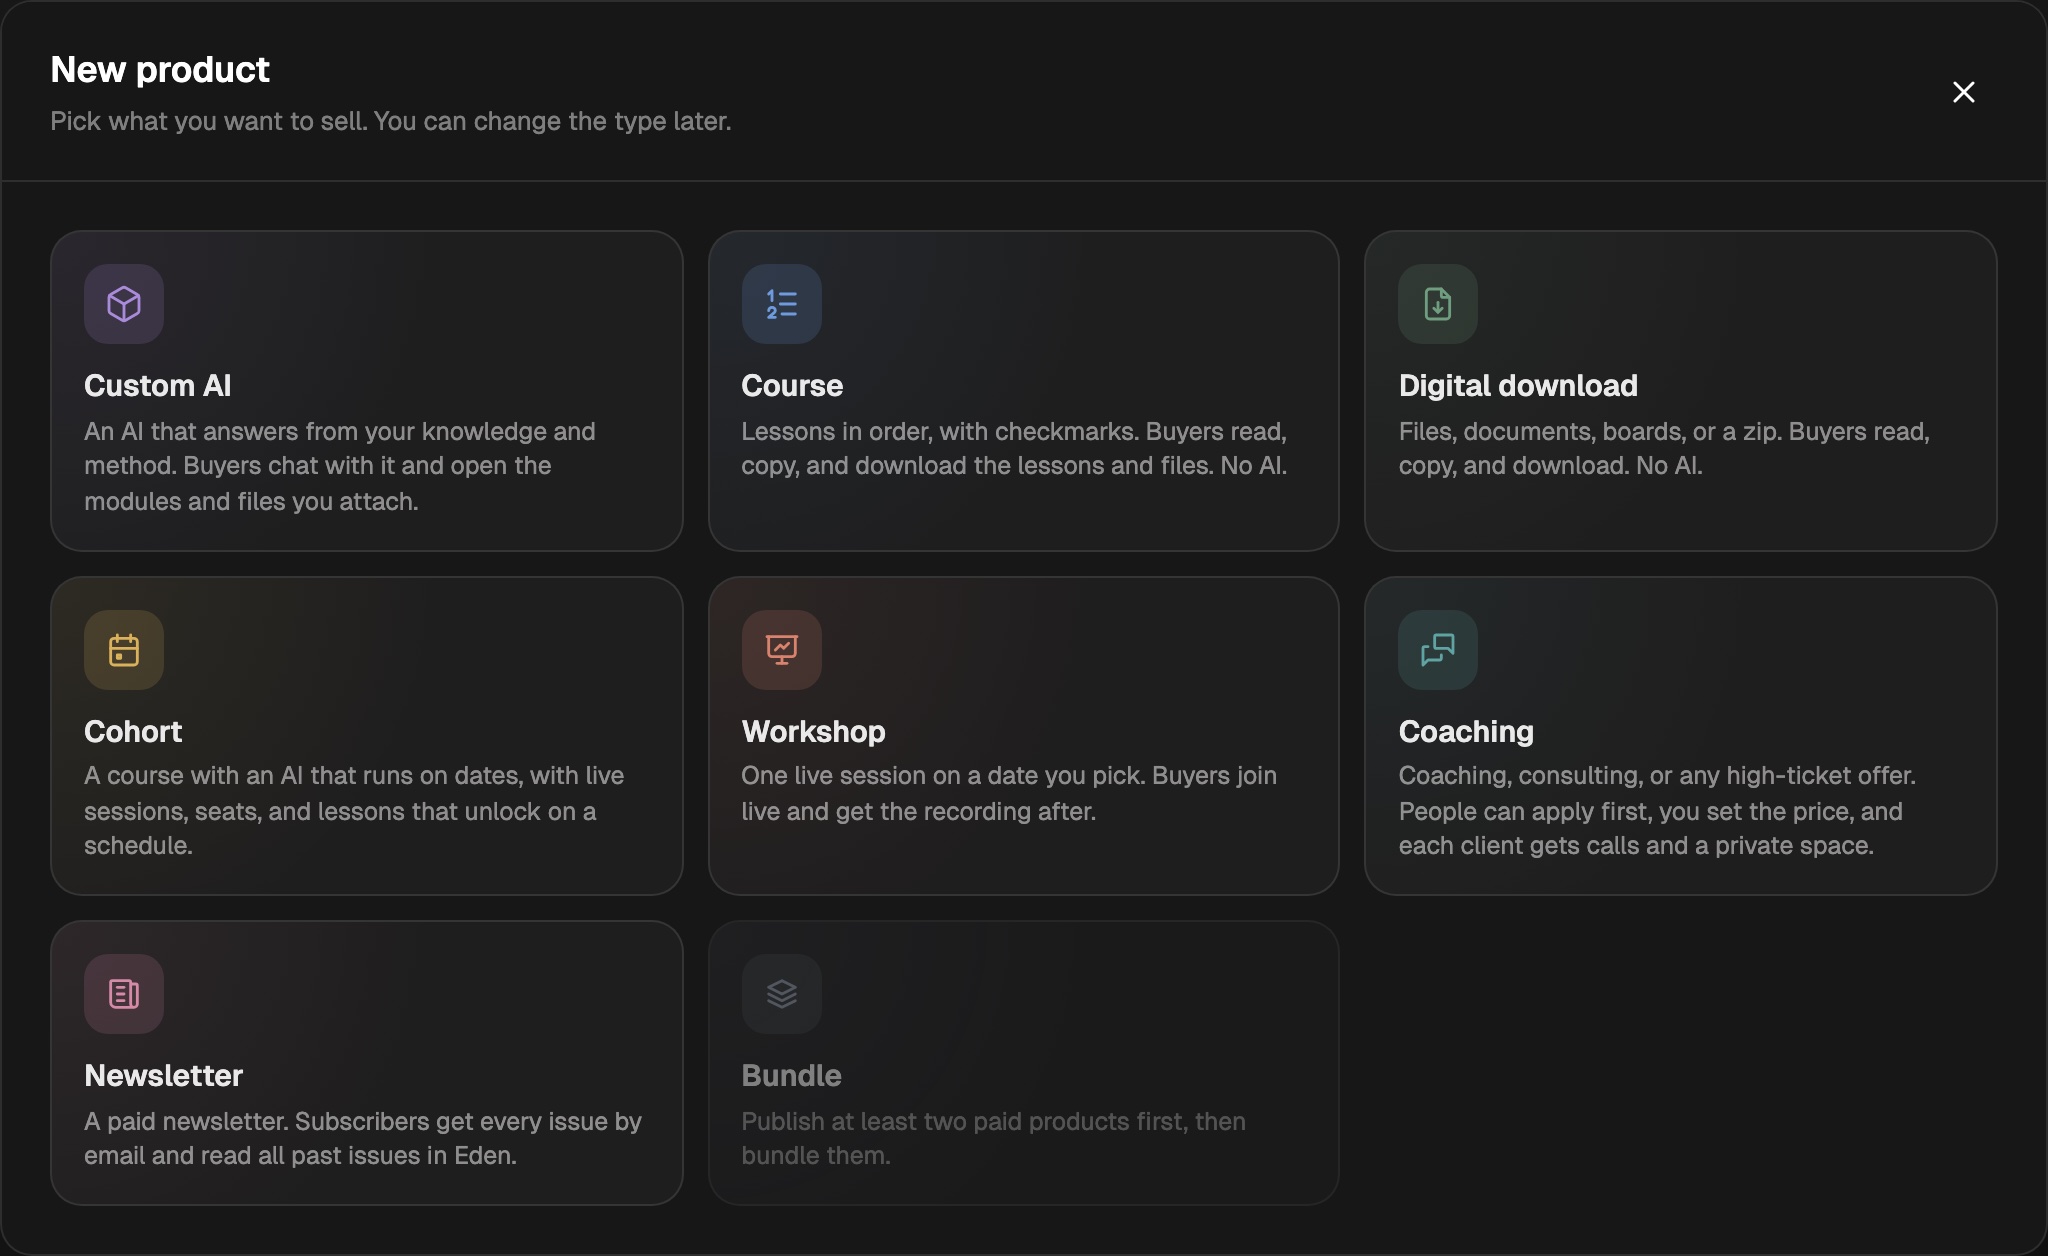The width and height of the screenshot is (2048, 1256).
Task: Pick the Digital download title
Action: pos(1518,386)
